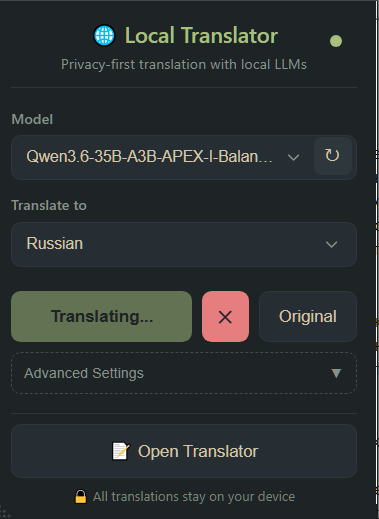Click the All translations stay on device note

(x=194, y=497)
